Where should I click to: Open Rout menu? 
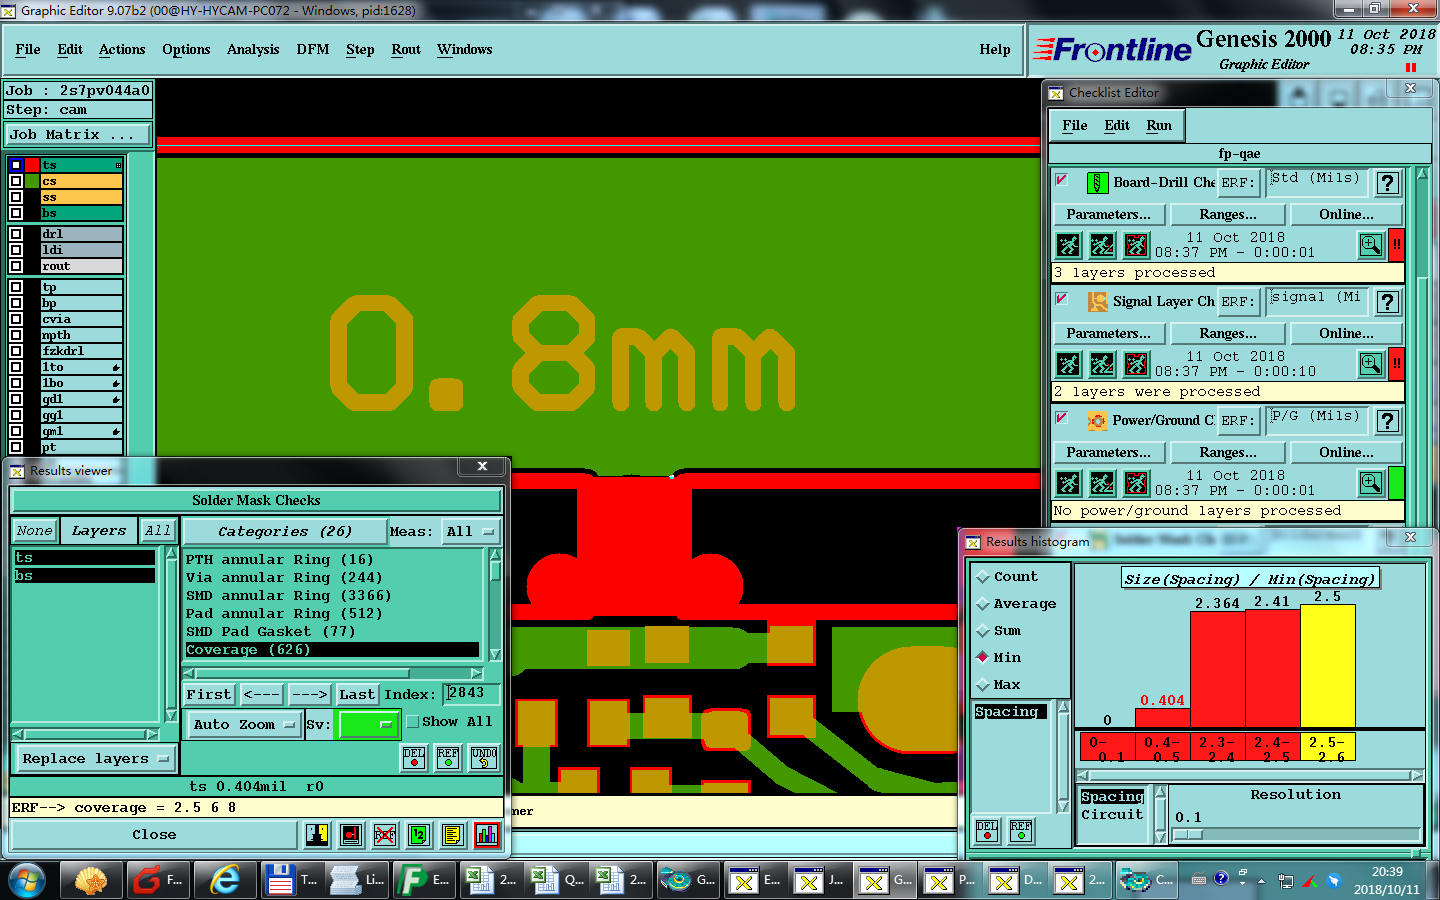406,49
